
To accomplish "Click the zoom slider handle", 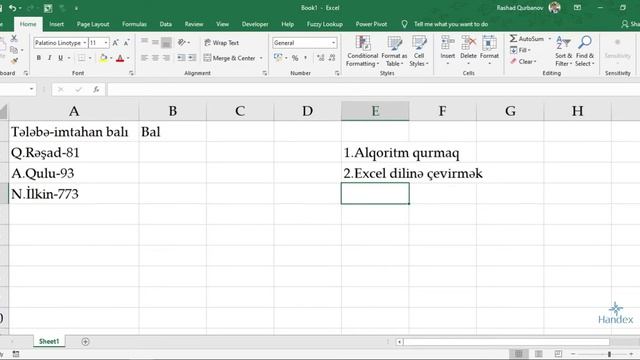I will tap(609, 354).
